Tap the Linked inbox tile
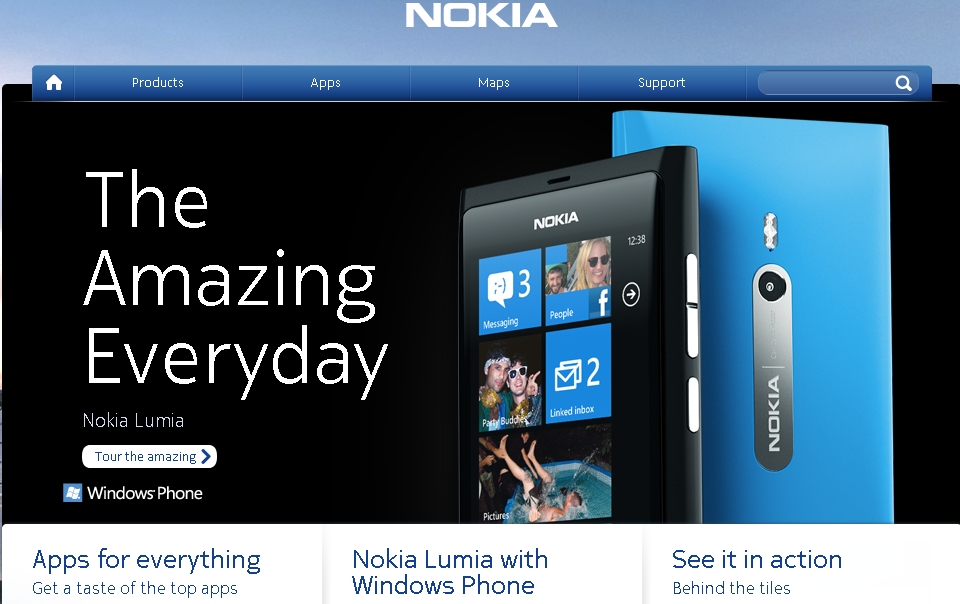The image size is (960, 604). pos(578,373)
